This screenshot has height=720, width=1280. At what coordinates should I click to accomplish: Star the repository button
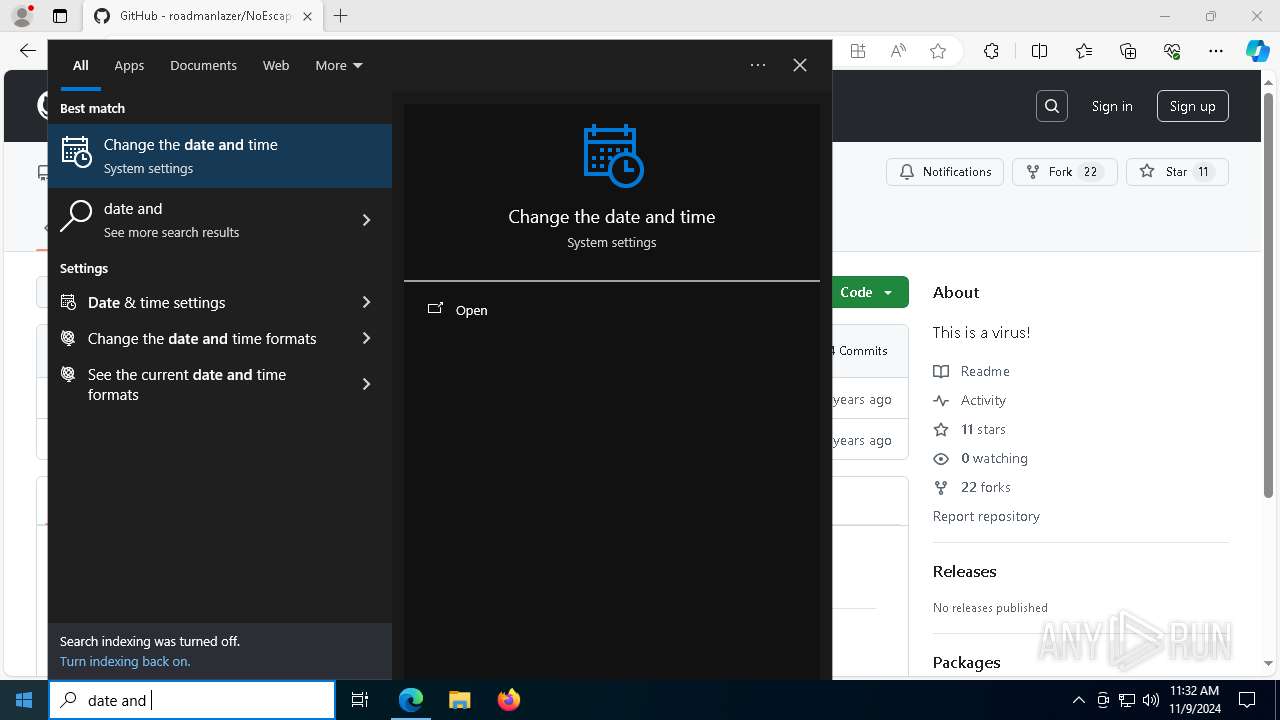pos(1177,172)
